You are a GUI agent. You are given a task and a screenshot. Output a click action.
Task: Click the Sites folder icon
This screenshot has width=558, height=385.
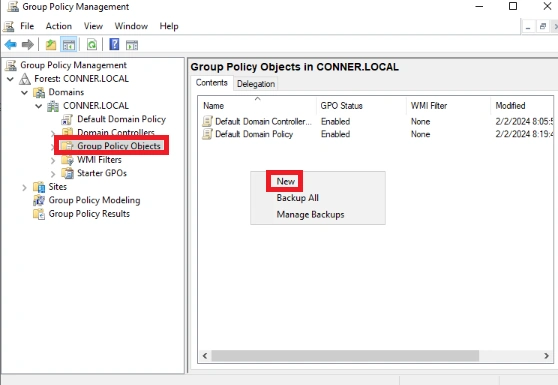tap(39, 187)
